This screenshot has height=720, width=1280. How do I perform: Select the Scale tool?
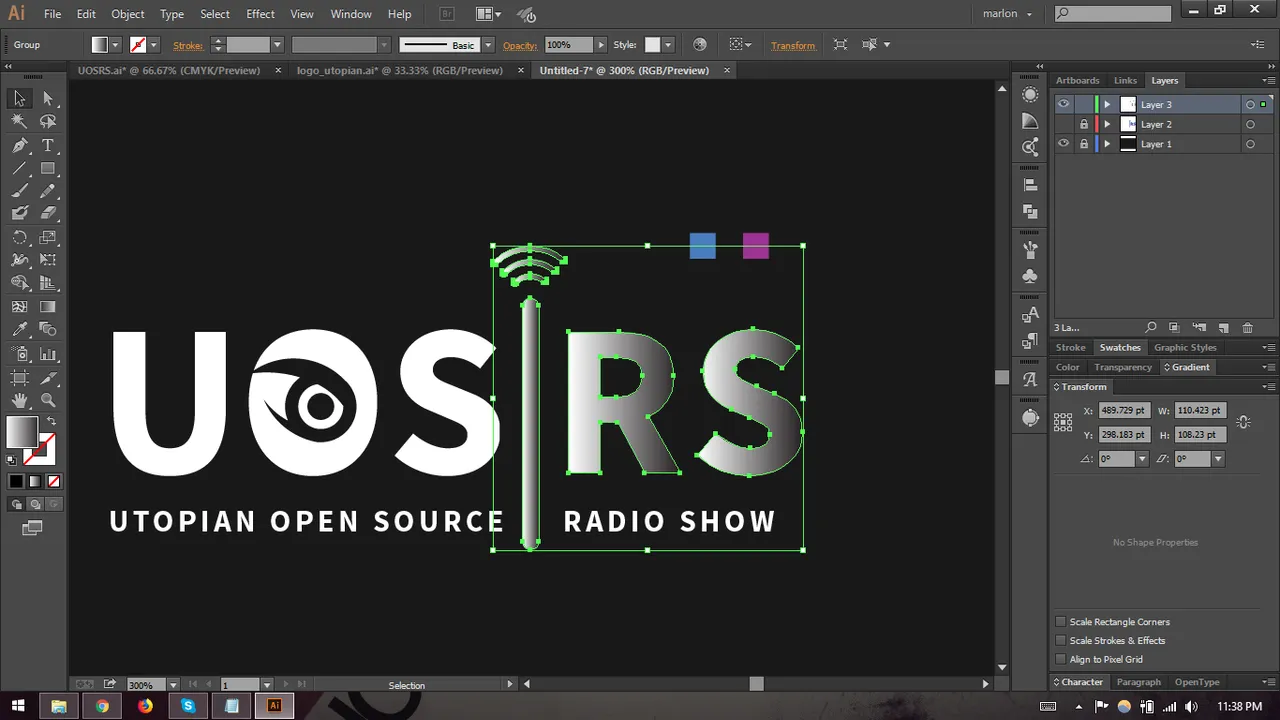tap(48, 238)
